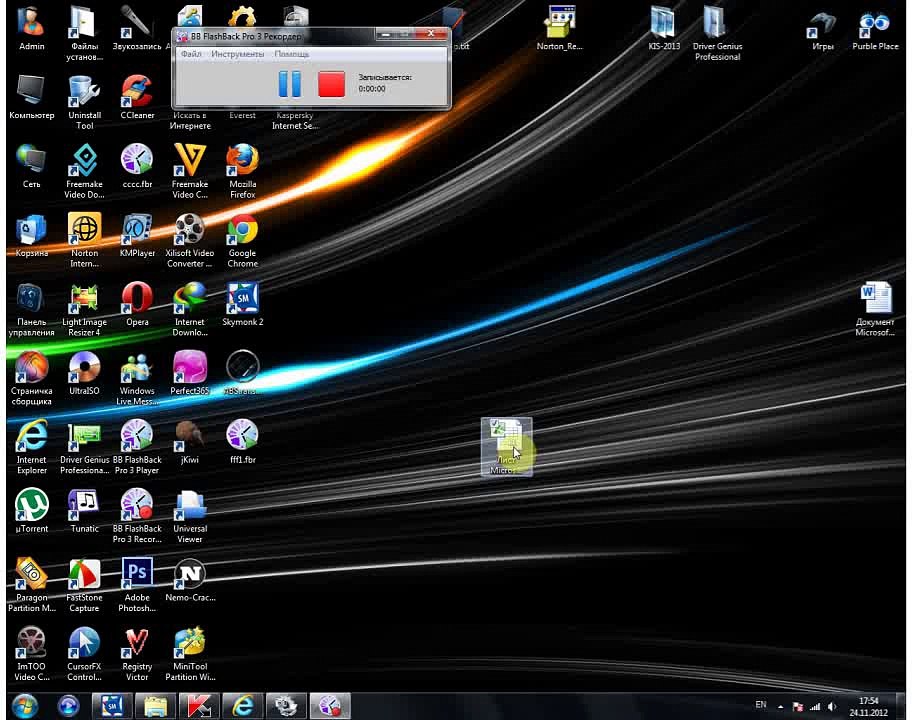Select the MiniTool Partition Wizard icon

pos(190,654)
